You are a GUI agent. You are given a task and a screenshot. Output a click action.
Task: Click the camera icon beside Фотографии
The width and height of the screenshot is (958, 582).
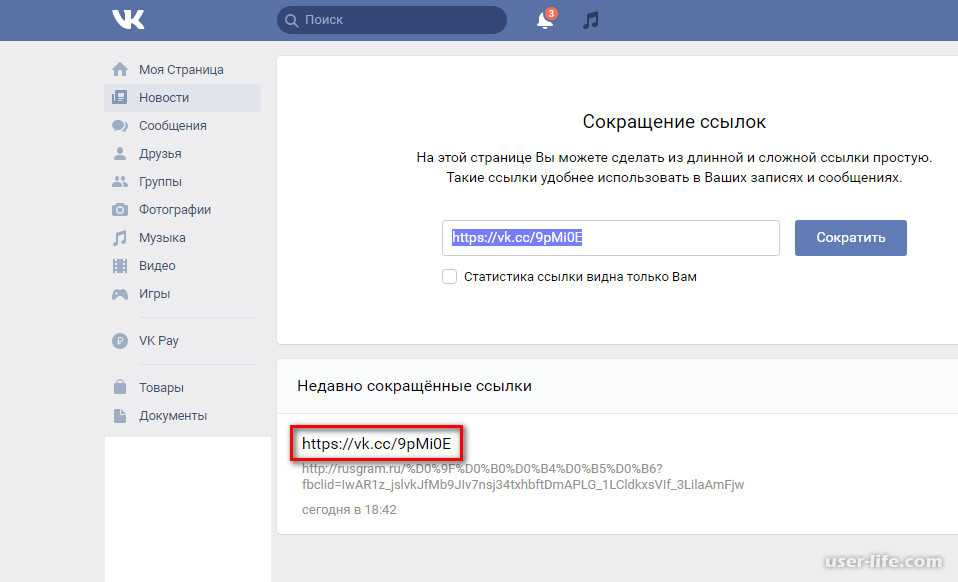120,210
